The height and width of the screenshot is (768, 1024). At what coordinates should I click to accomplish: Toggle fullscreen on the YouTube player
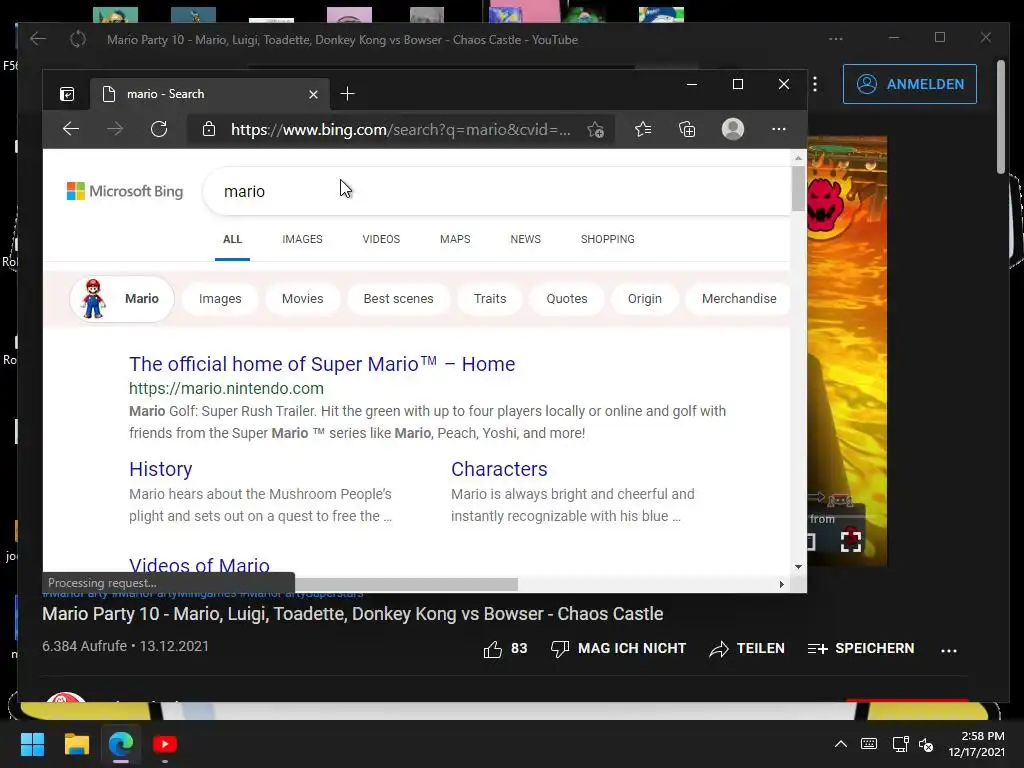click(x=850, y=541)
